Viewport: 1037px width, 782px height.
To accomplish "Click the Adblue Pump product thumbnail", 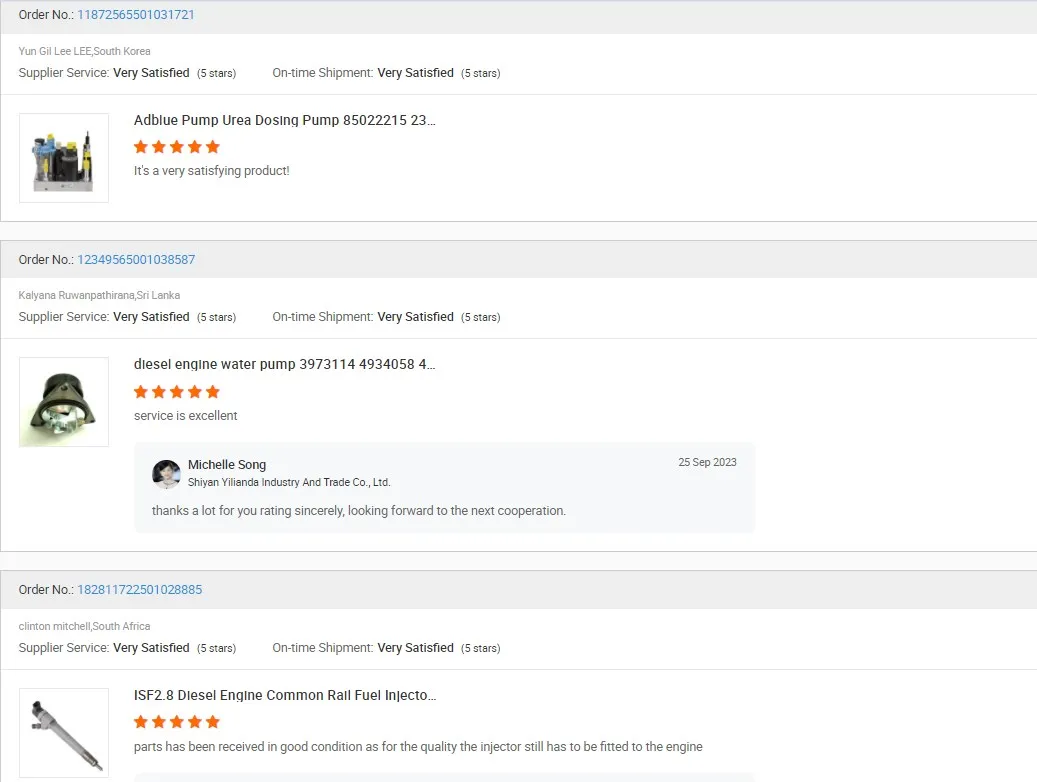I will coord(64,158).
